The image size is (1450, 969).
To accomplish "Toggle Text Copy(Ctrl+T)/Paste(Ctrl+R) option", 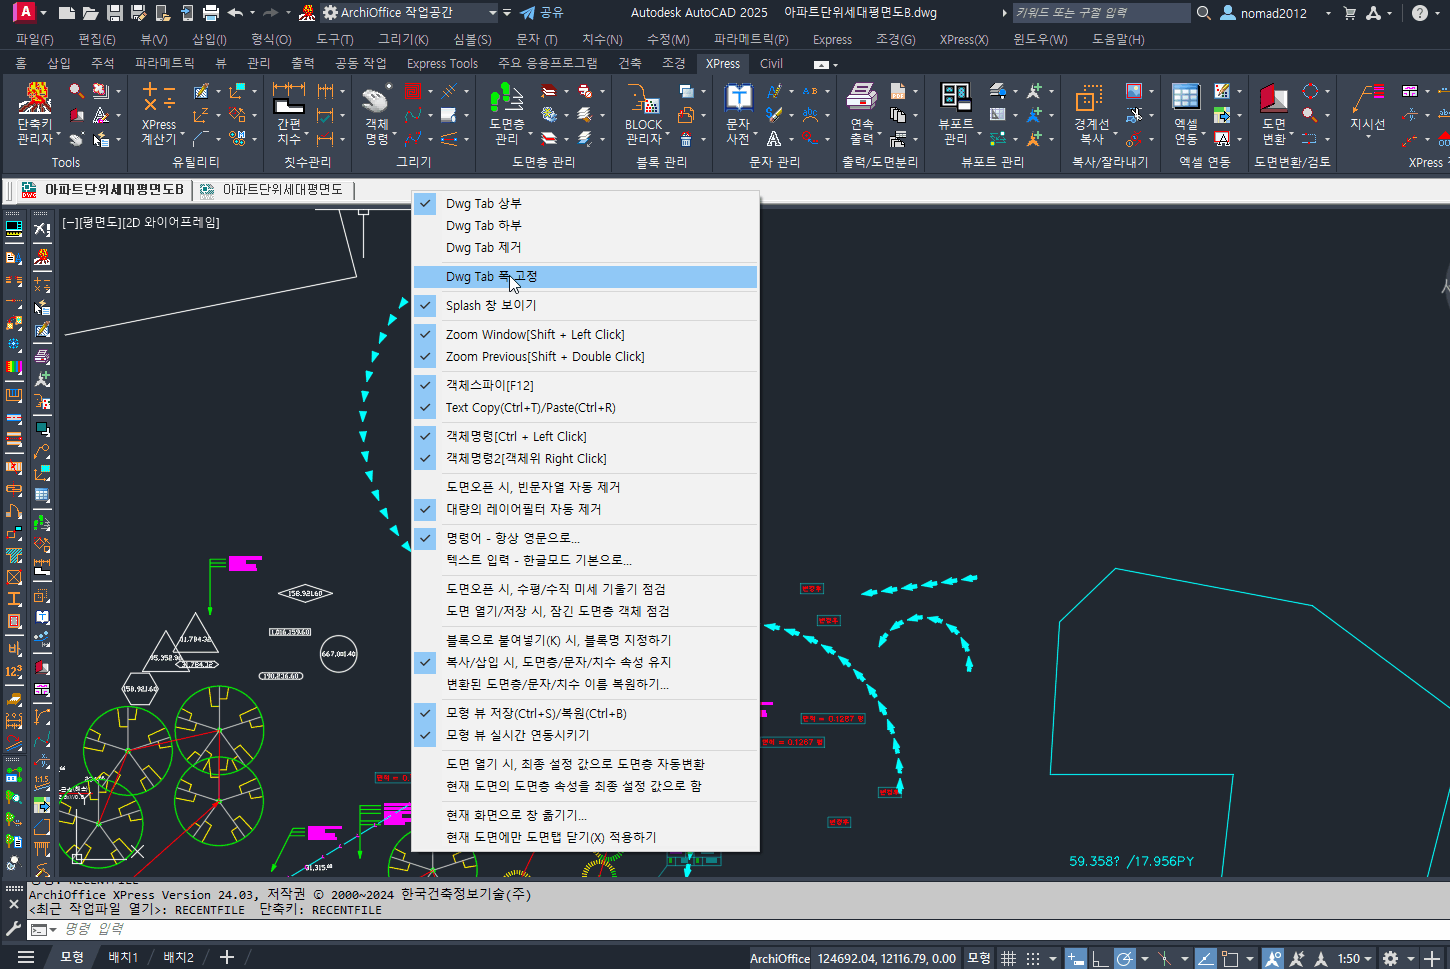I will click(585, 407).
